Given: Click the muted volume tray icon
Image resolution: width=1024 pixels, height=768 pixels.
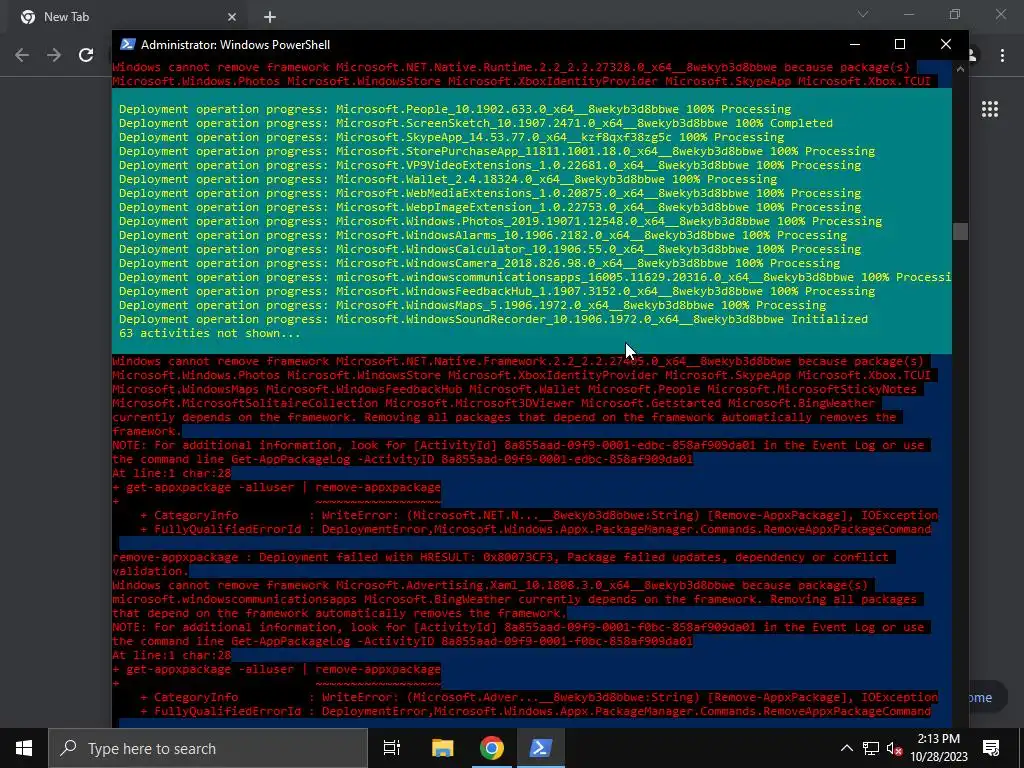Looking at the screenshot, I should tap(894, 748).
